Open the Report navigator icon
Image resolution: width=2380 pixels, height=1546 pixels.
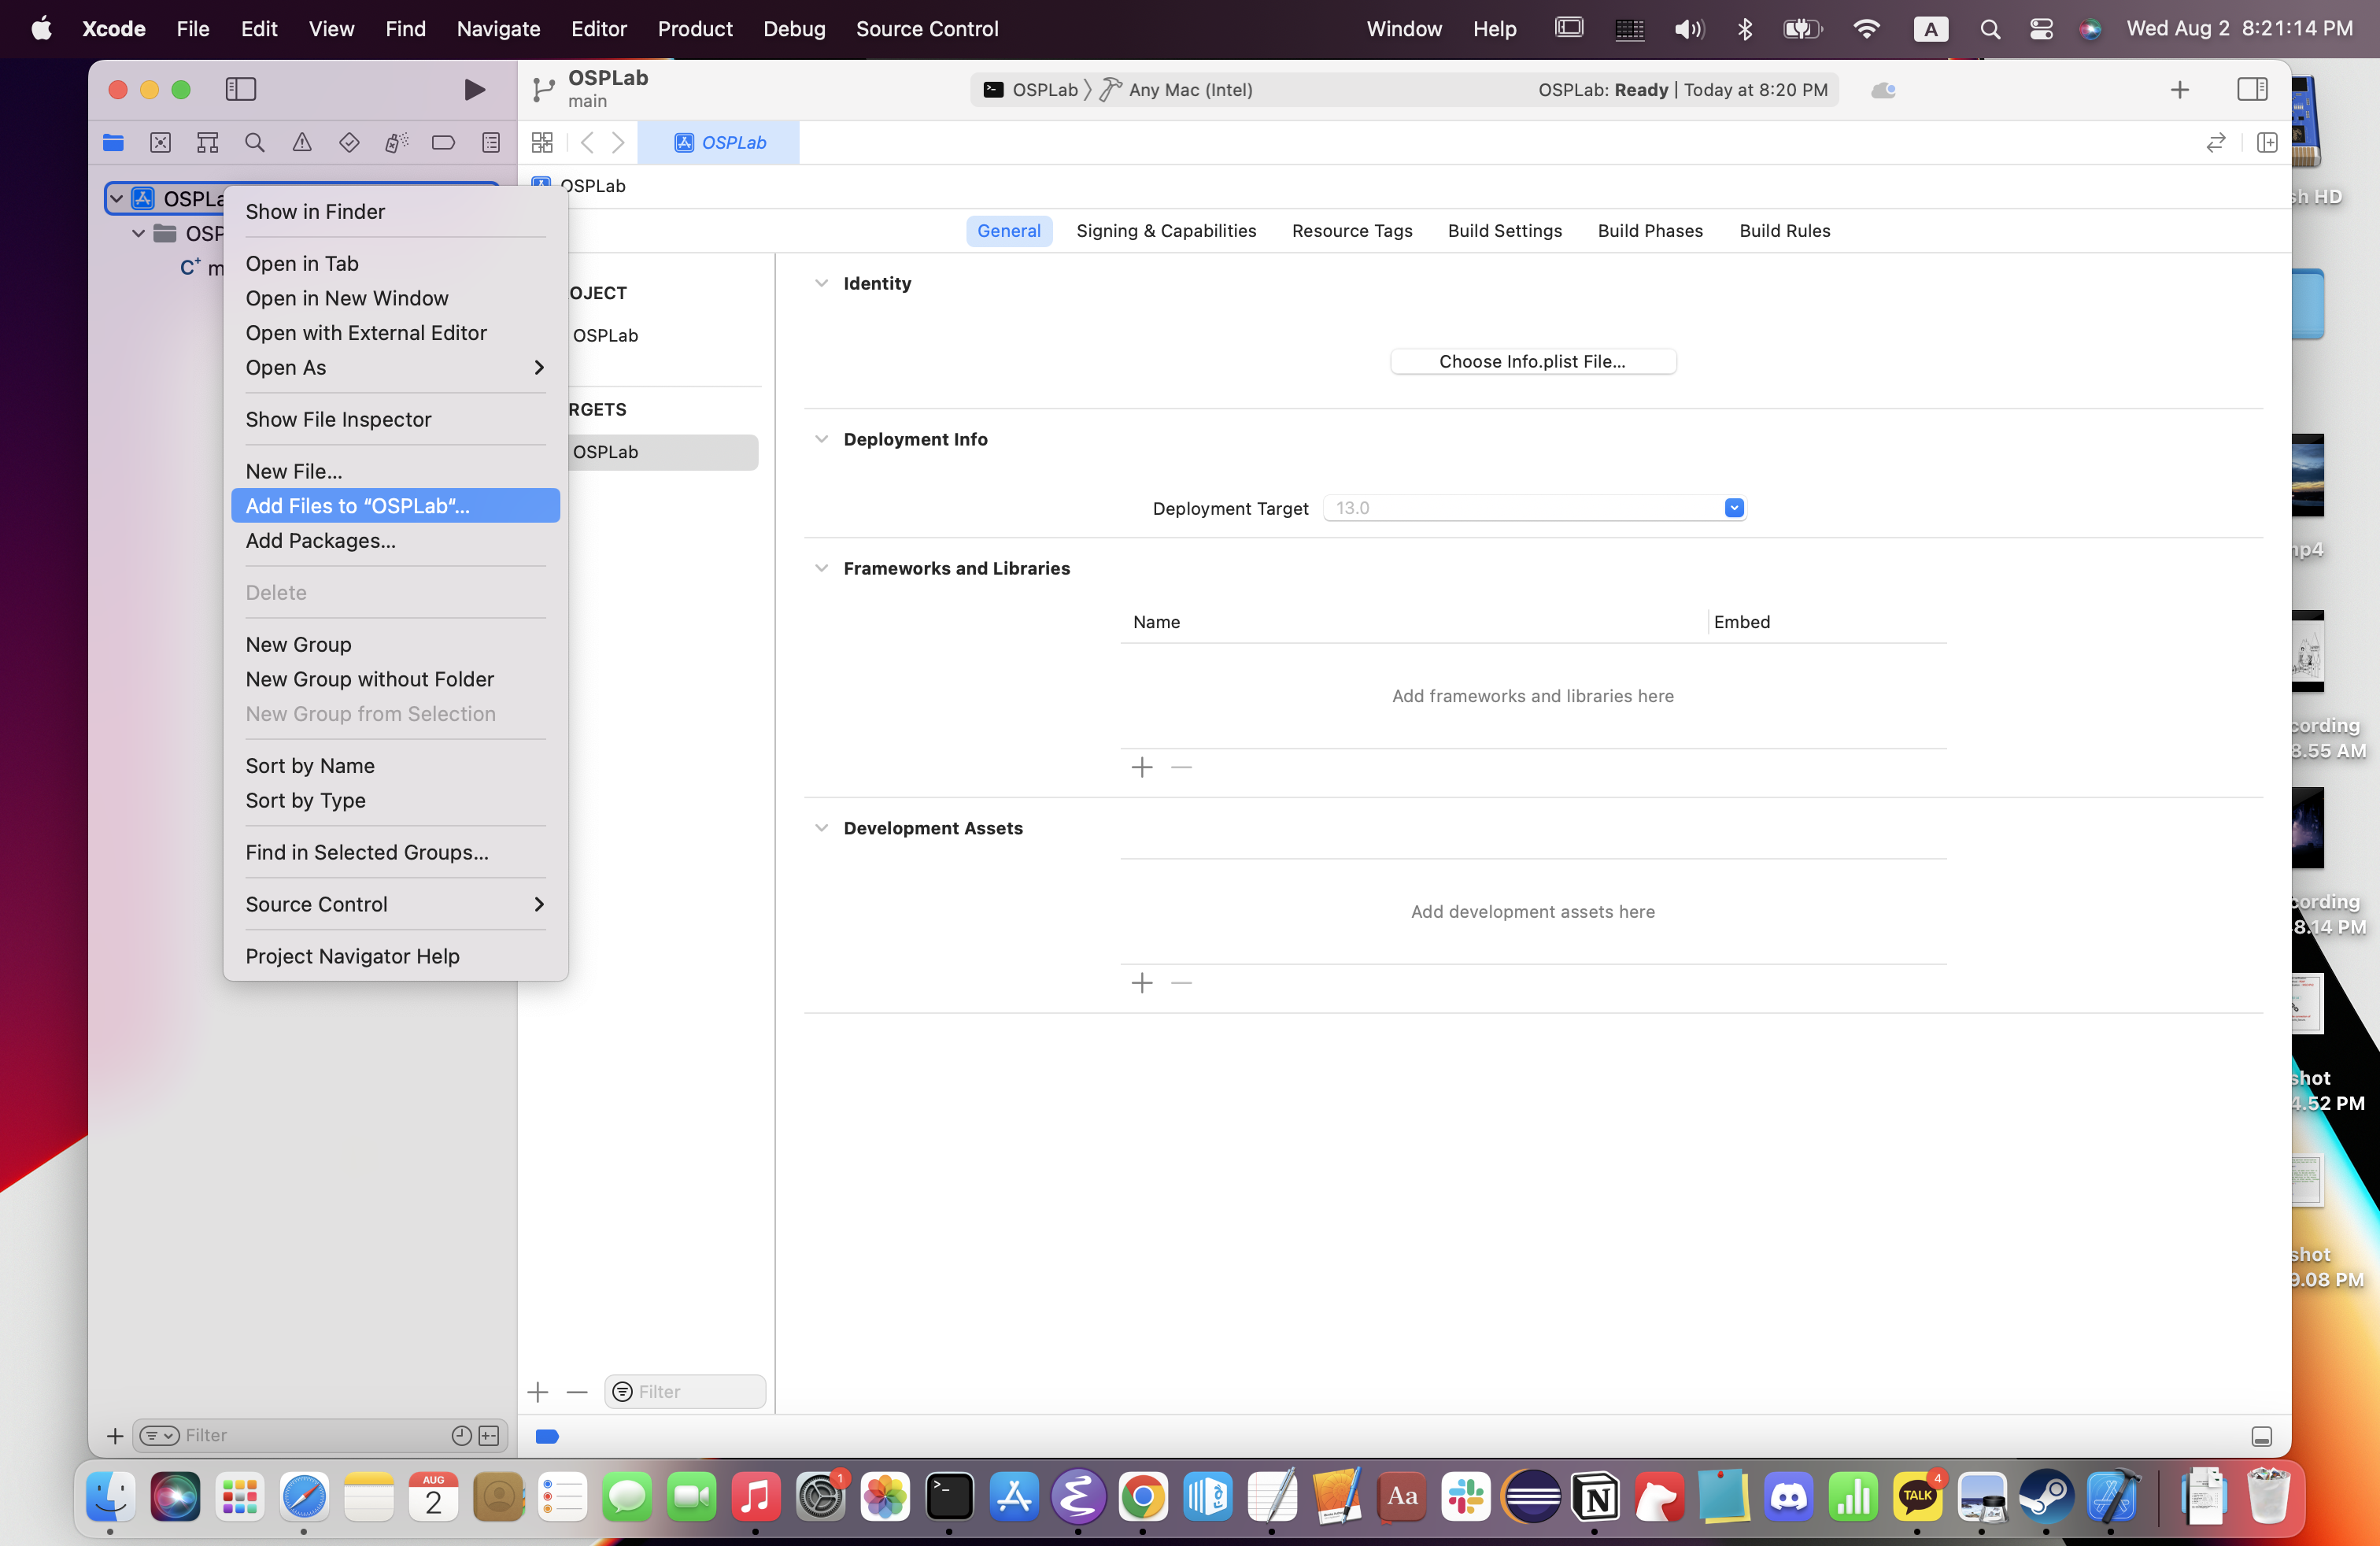tap(490, 143)
